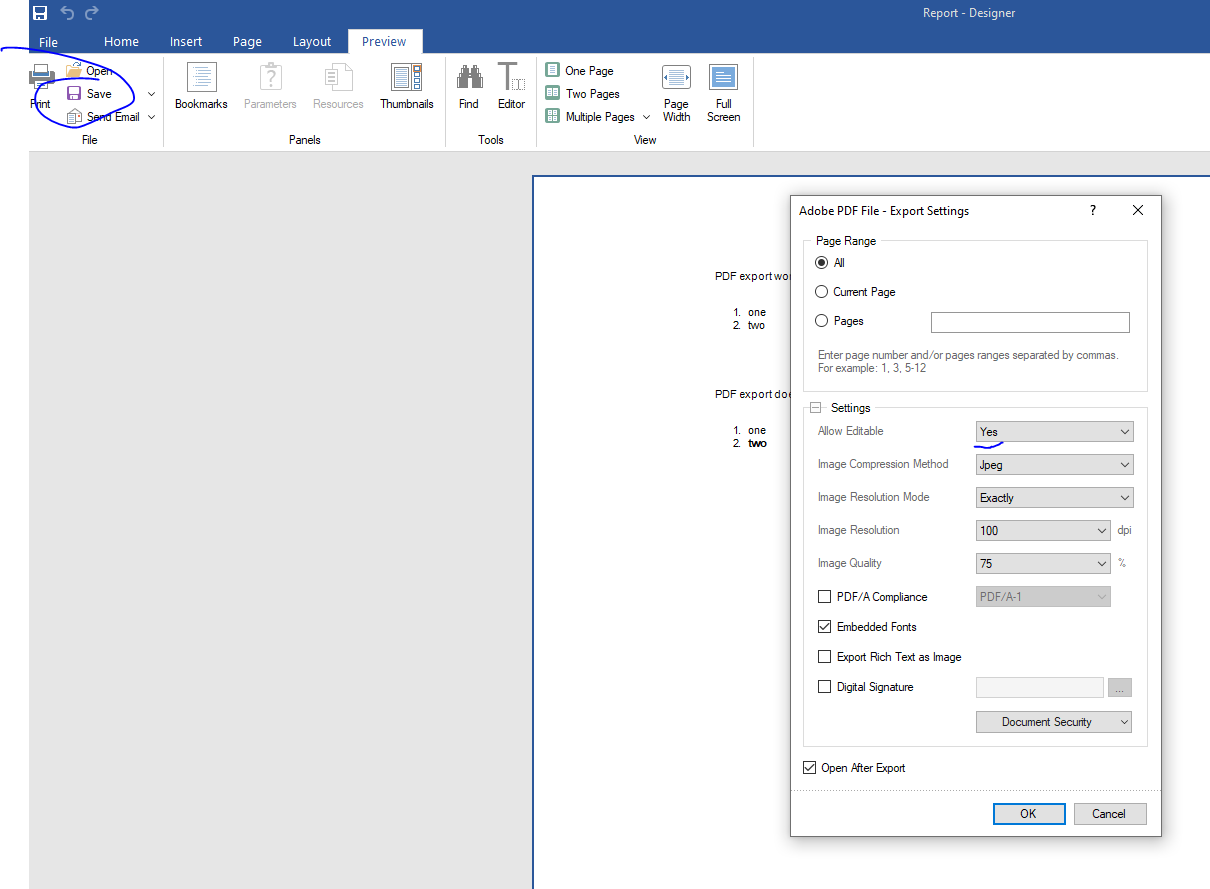This screenshot has height=889, width=1210.
Task: Click the digital signature browse button
Action: (1120, 688)
